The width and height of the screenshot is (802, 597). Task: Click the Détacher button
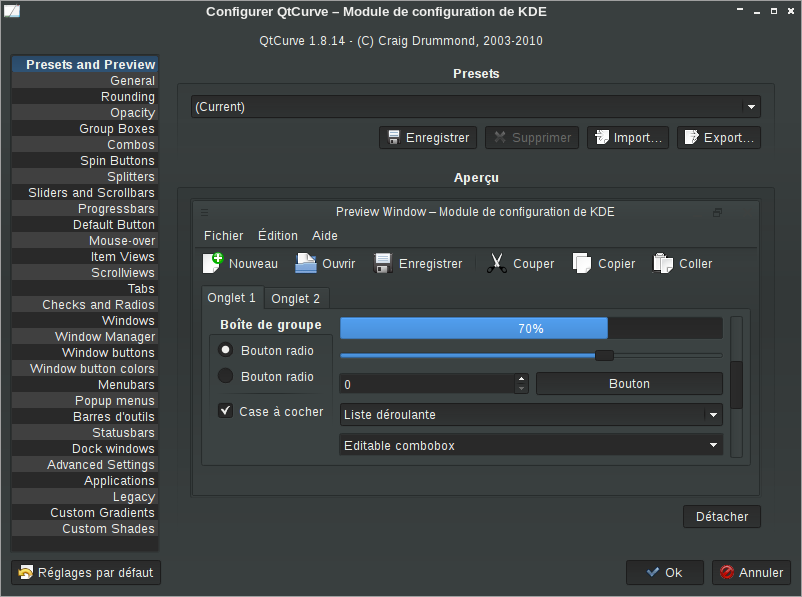click(x=722, y=517)
